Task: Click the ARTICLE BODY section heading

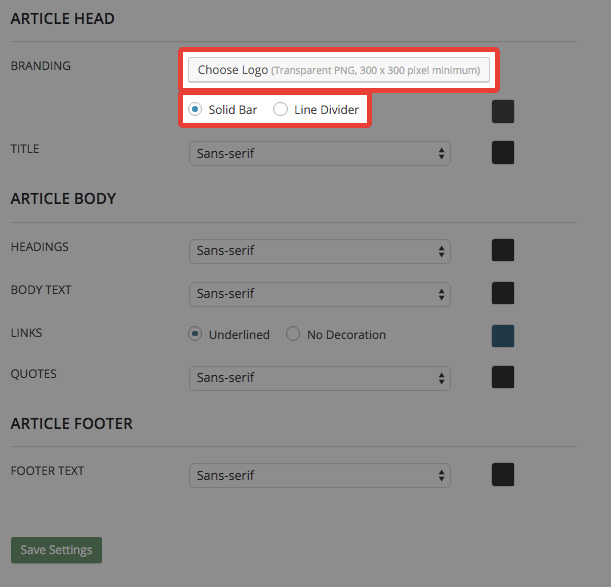Action: pyautogui.click(x=64, y=198)
